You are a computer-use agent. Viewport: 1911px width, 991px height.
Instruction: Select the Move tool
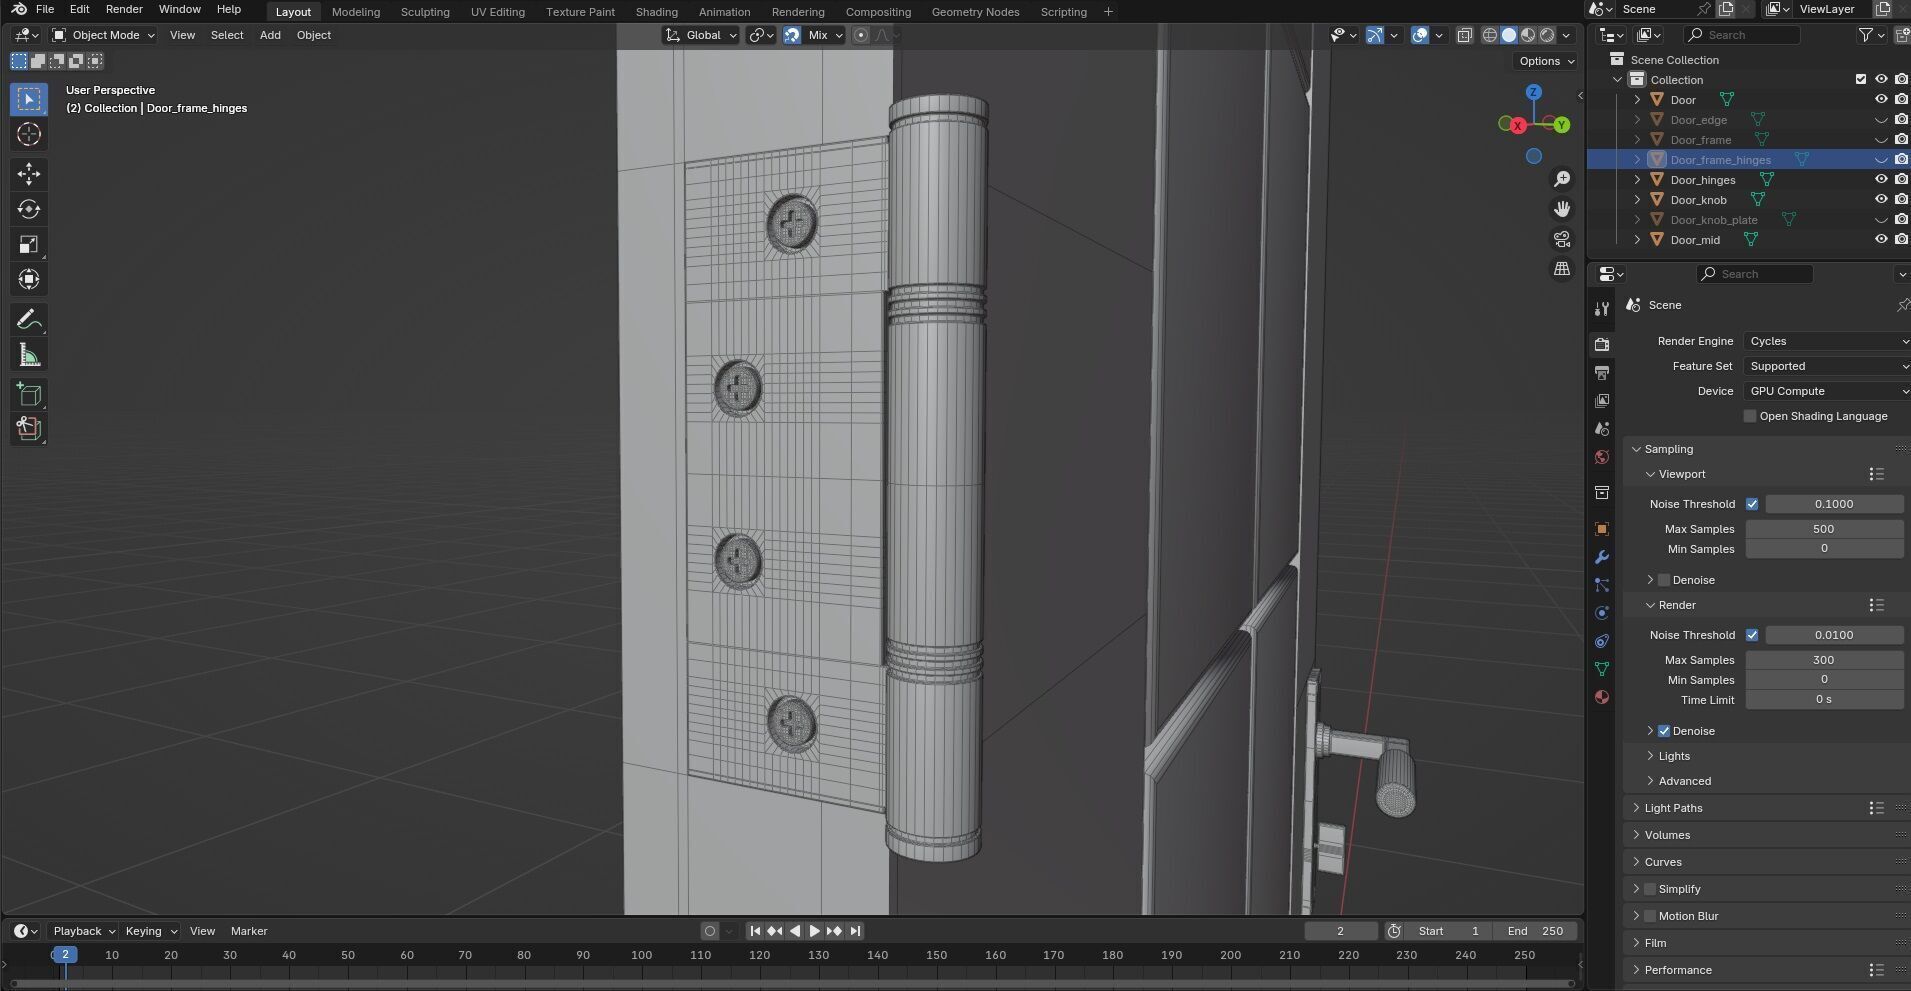coord(28,174)
